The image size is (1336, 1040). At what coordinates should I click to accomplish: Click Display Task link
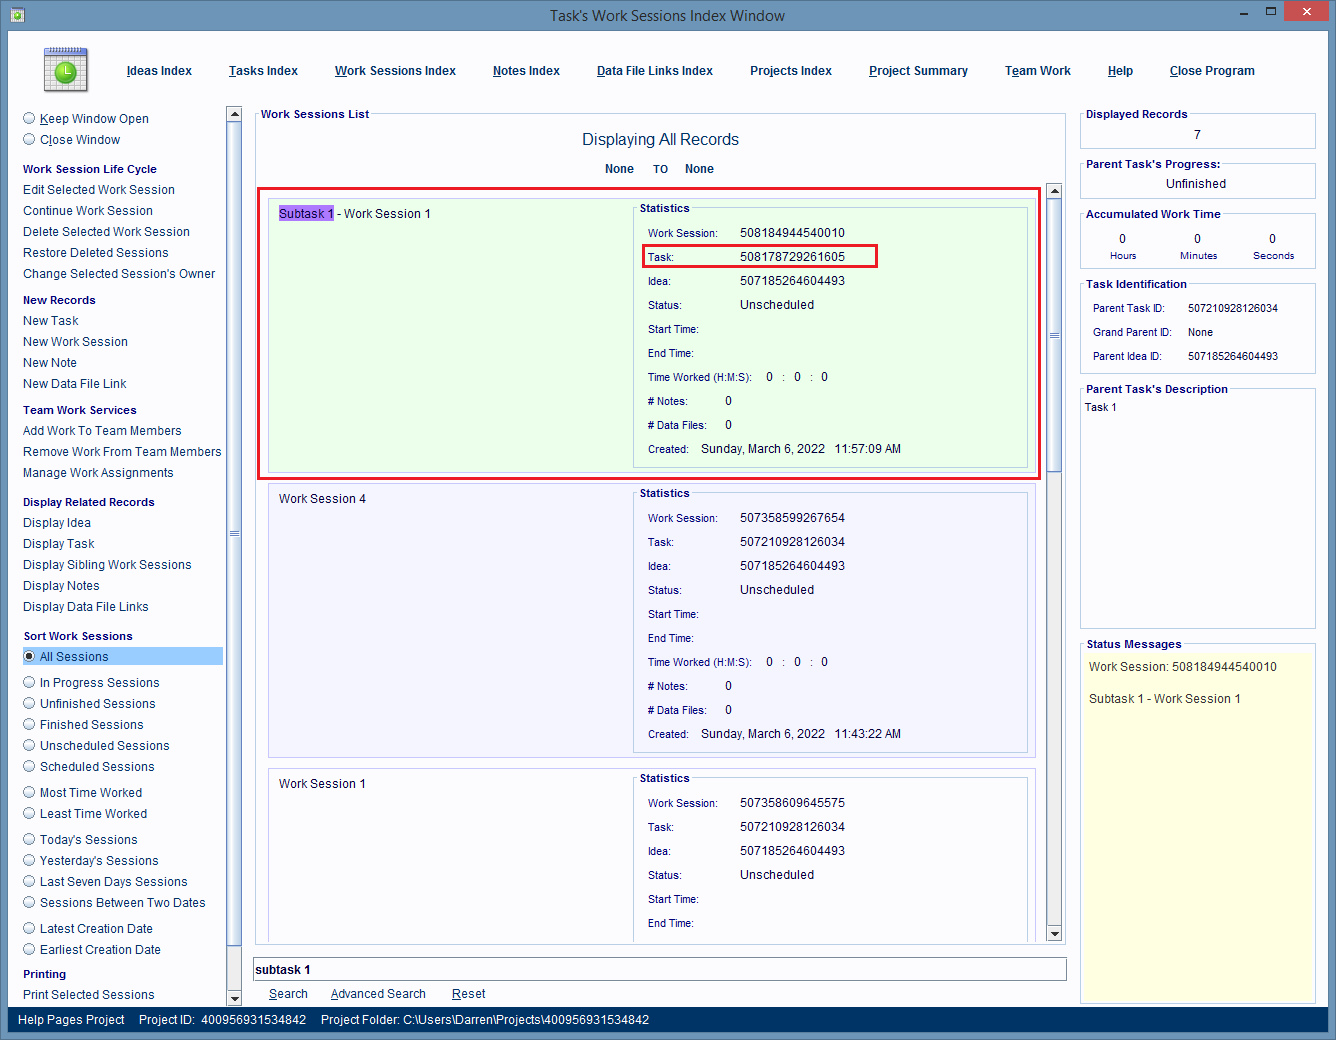[59, 544]
